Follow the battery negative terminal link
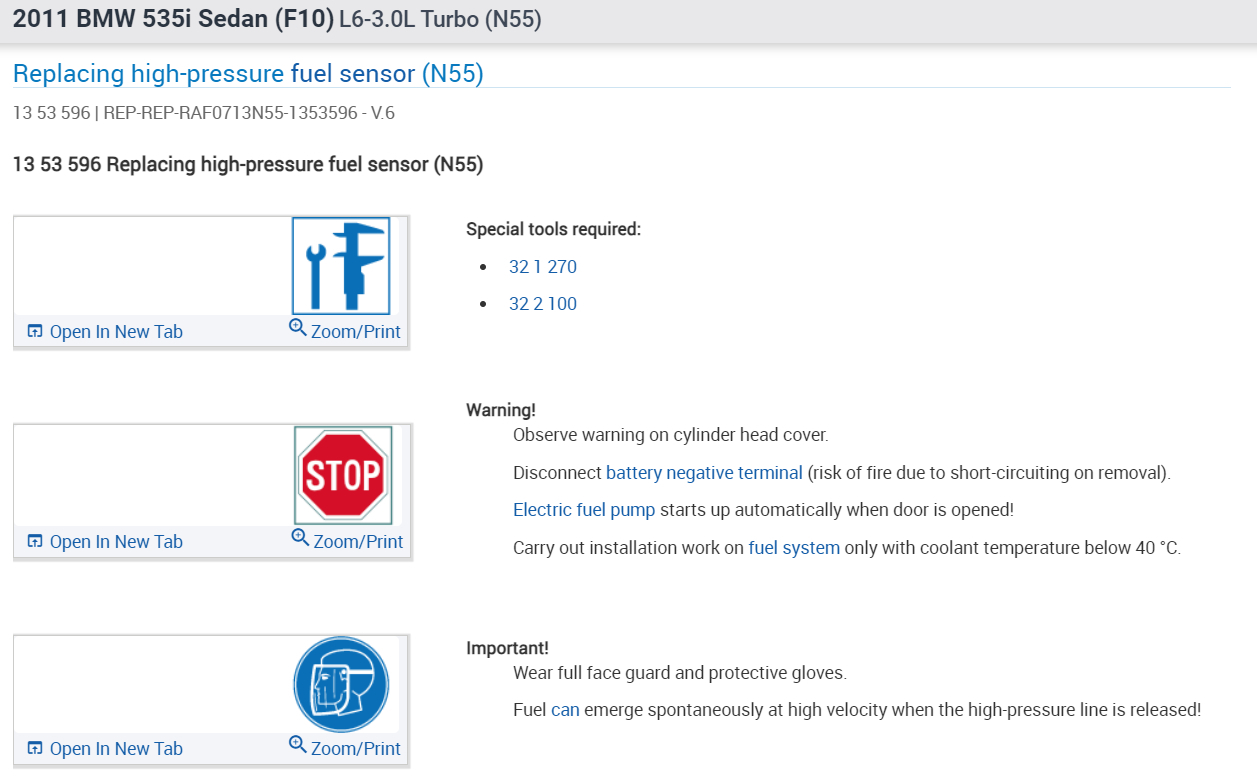Screen dimensions: 1257x781 point(704,473)
